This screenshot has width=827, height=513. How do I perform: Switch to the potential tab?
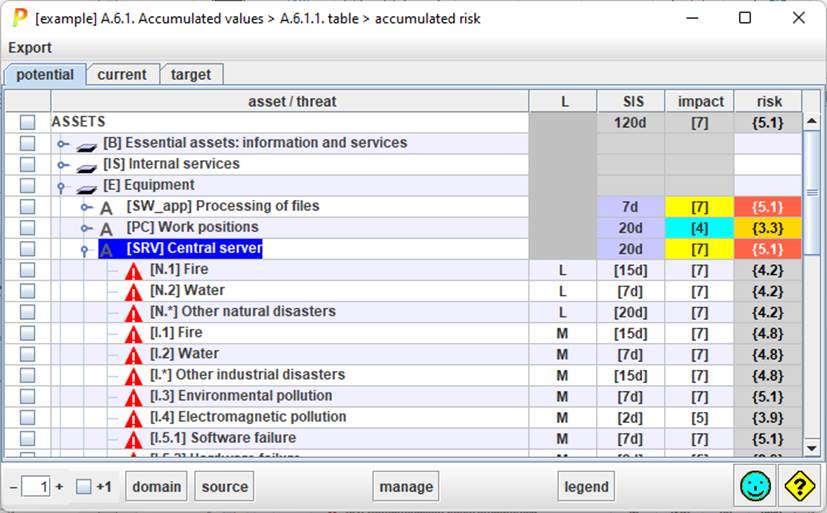pos(45,74)
